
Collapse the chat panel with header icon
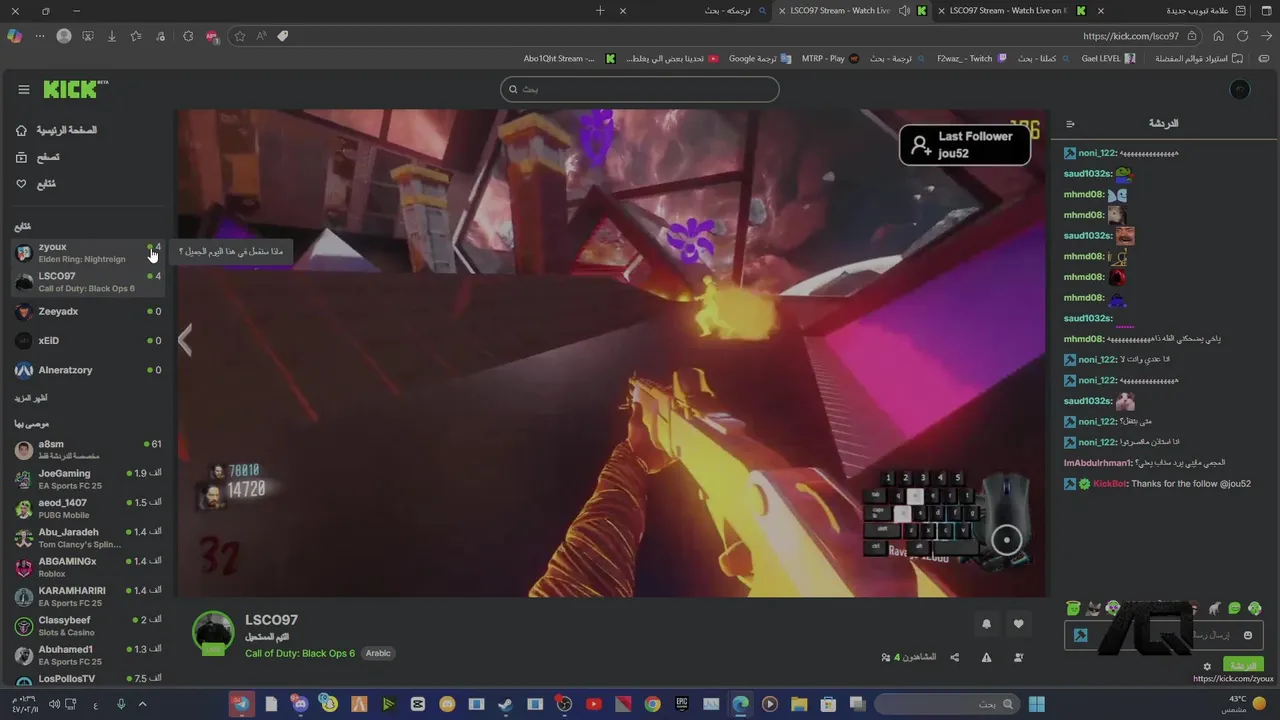coord(1070,124)
